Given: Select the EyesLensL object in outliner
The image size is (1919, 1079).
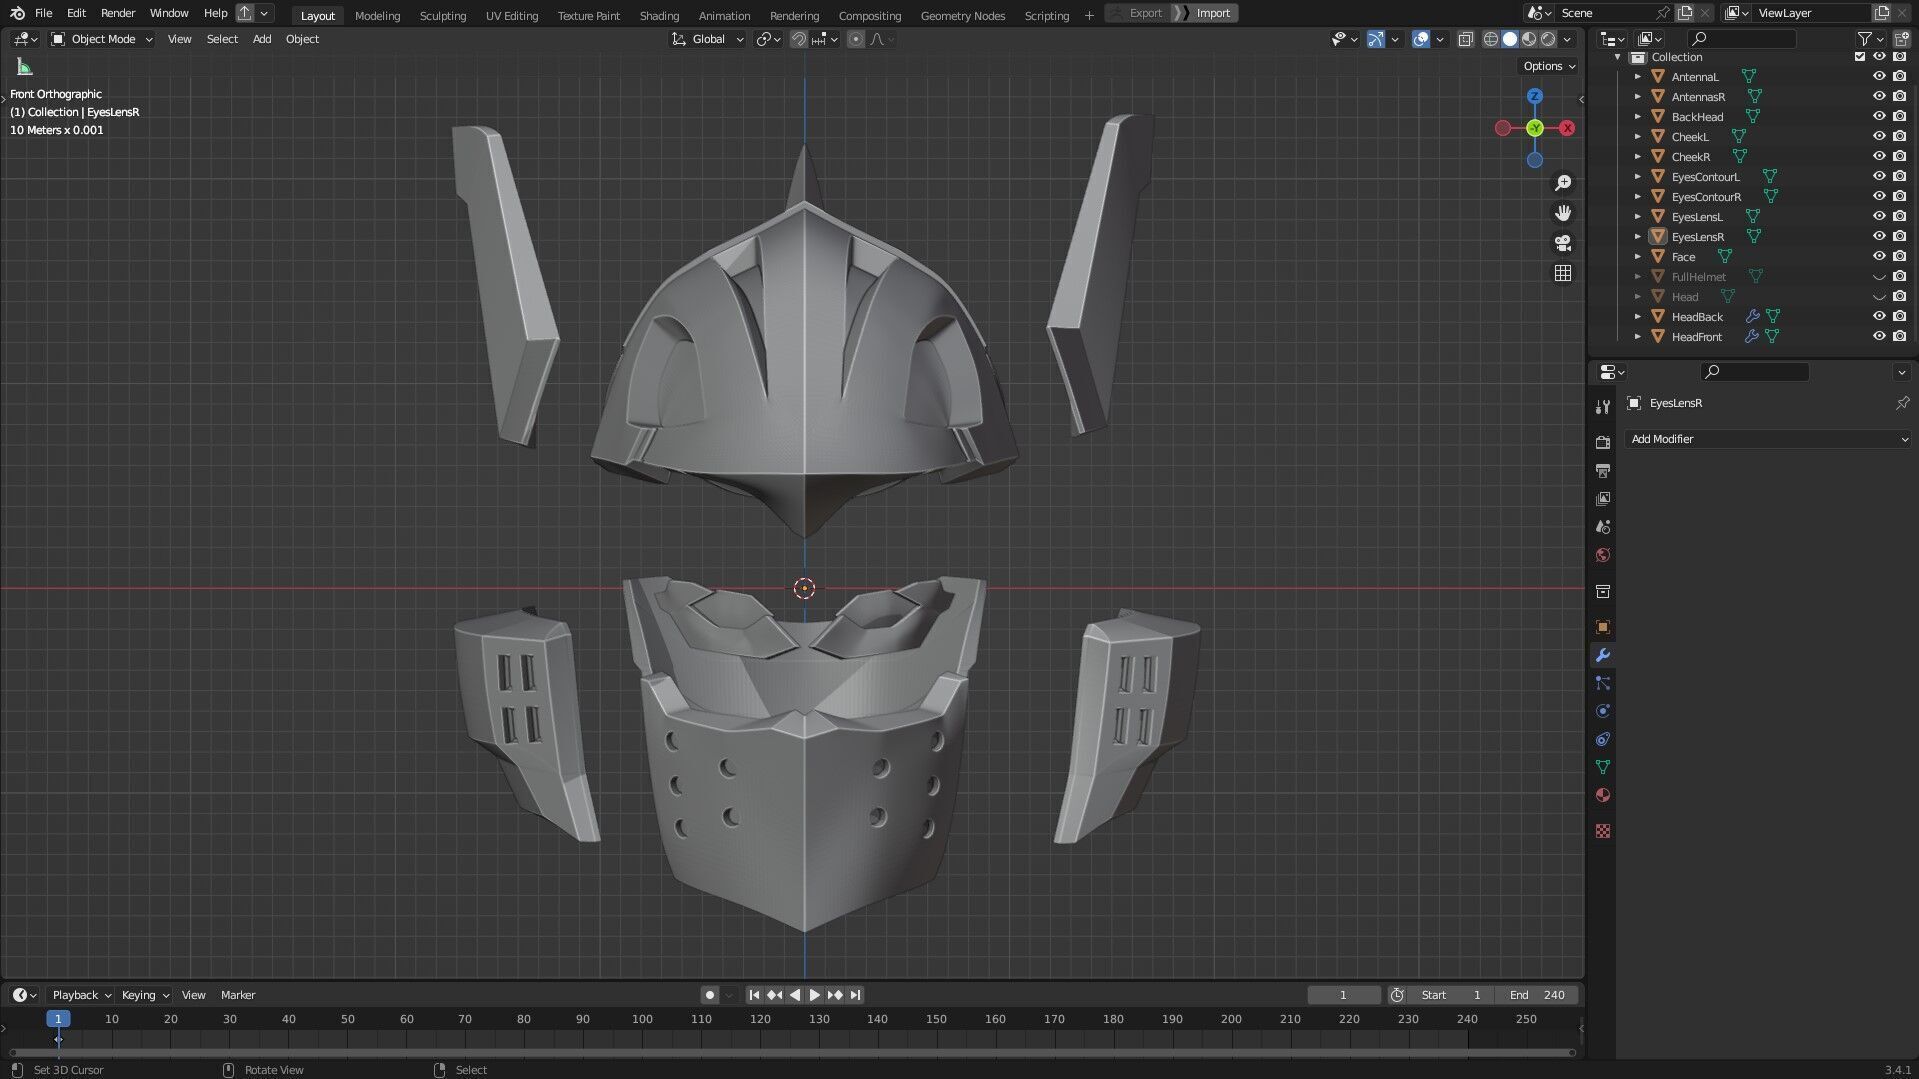Looking at the screenshot, I should 1696,217.
